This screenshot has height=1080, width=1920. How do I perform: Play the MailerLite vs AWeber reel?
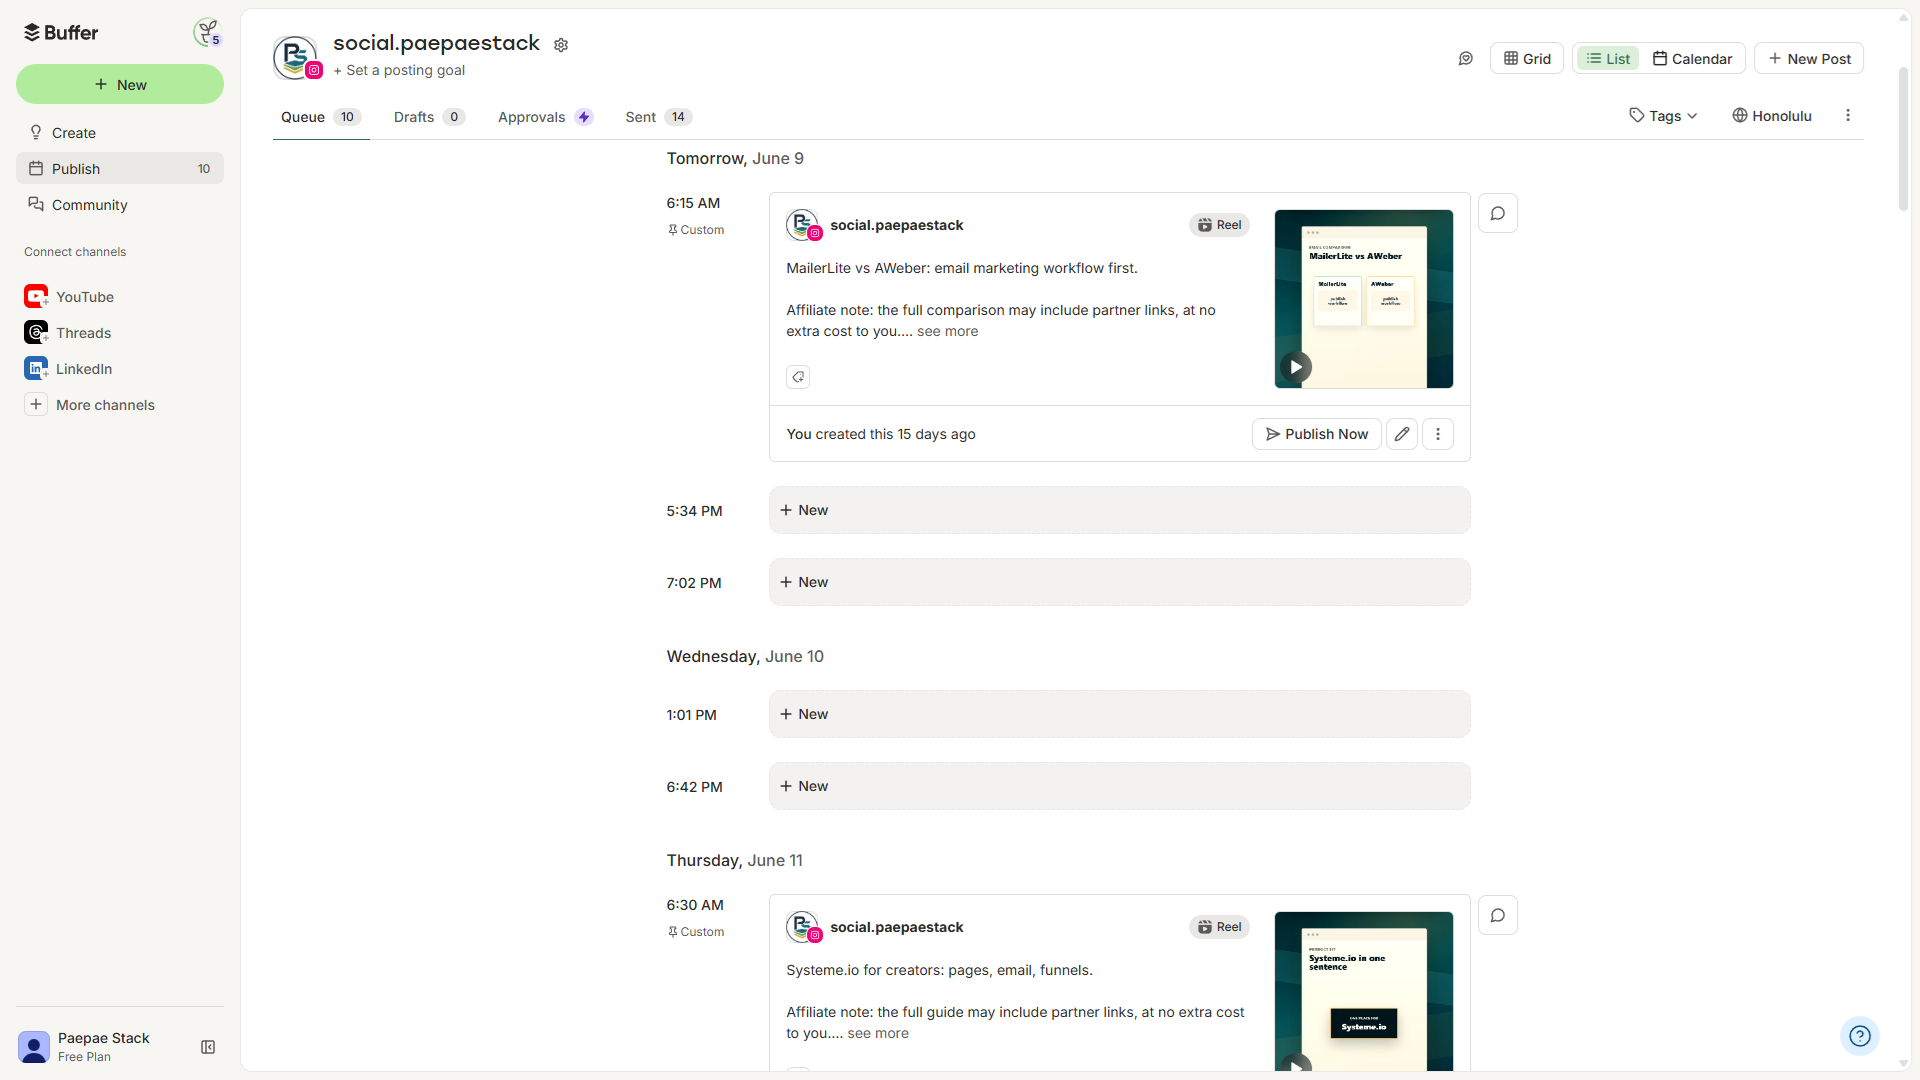point(1296,367)
